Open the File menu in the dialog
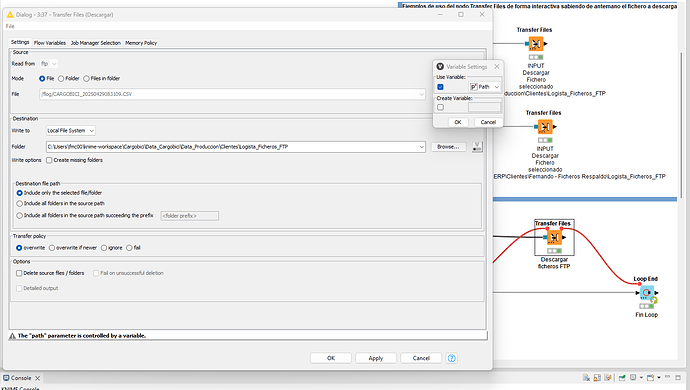Screen dimensions: 690x390 pos(10,26)
